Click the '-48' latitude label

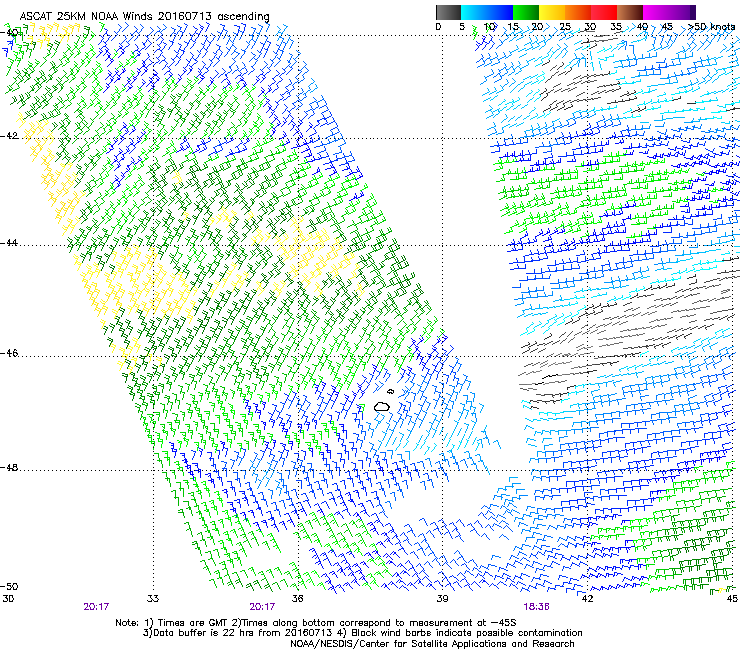click(x=10, y=467)
